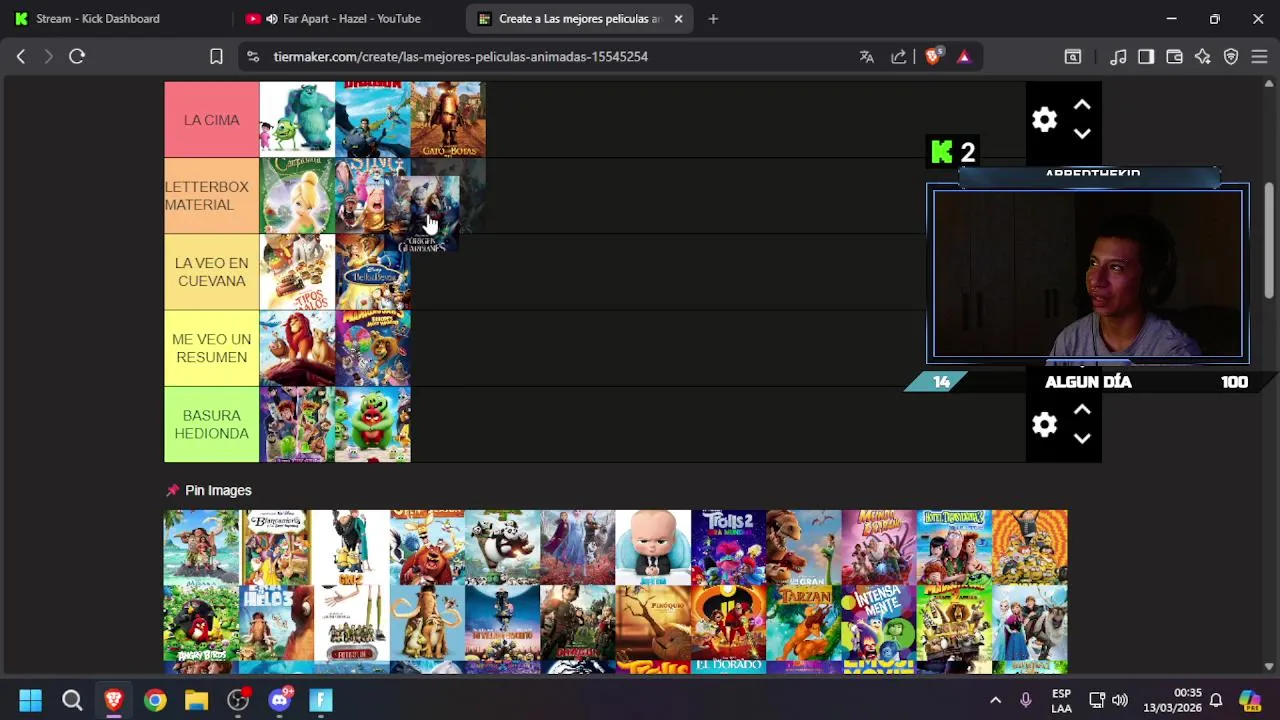Click the Pin Images label
This screenshot has width=1280, height=720.
(x=218, y=490)
